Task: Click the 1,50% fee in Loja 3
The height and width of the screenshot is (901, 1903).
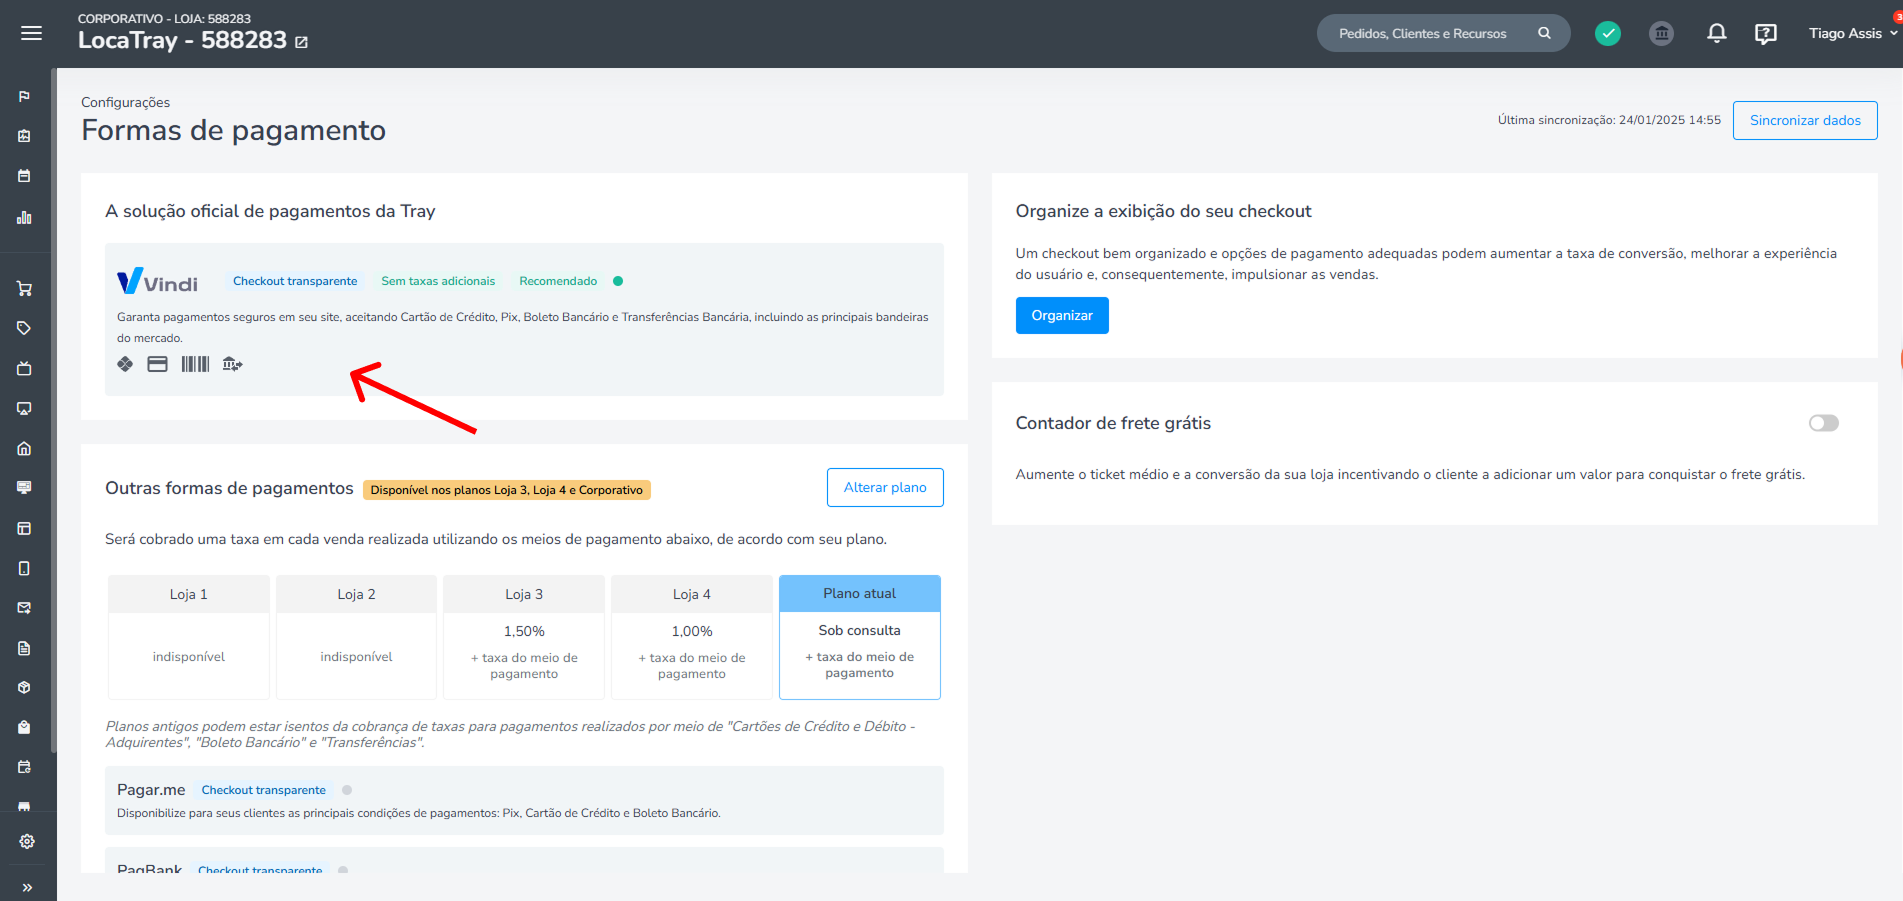Action: click(x=524, y=631)
